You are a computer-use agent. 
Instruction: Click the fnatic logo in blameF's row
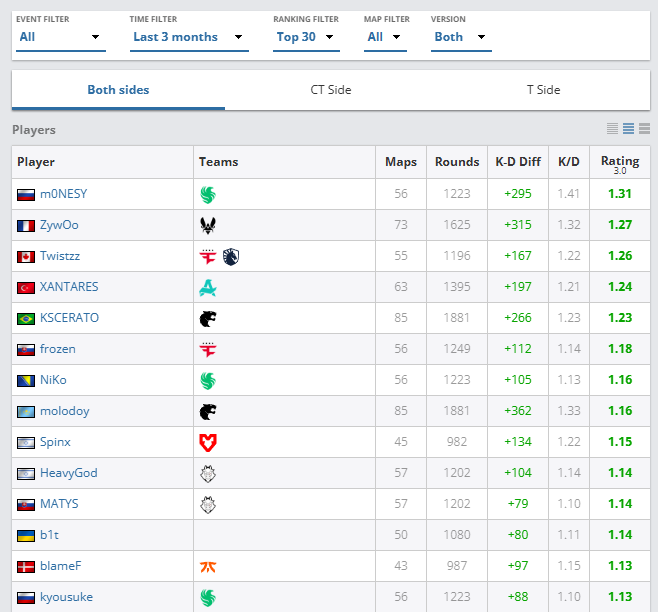point(208,566)
